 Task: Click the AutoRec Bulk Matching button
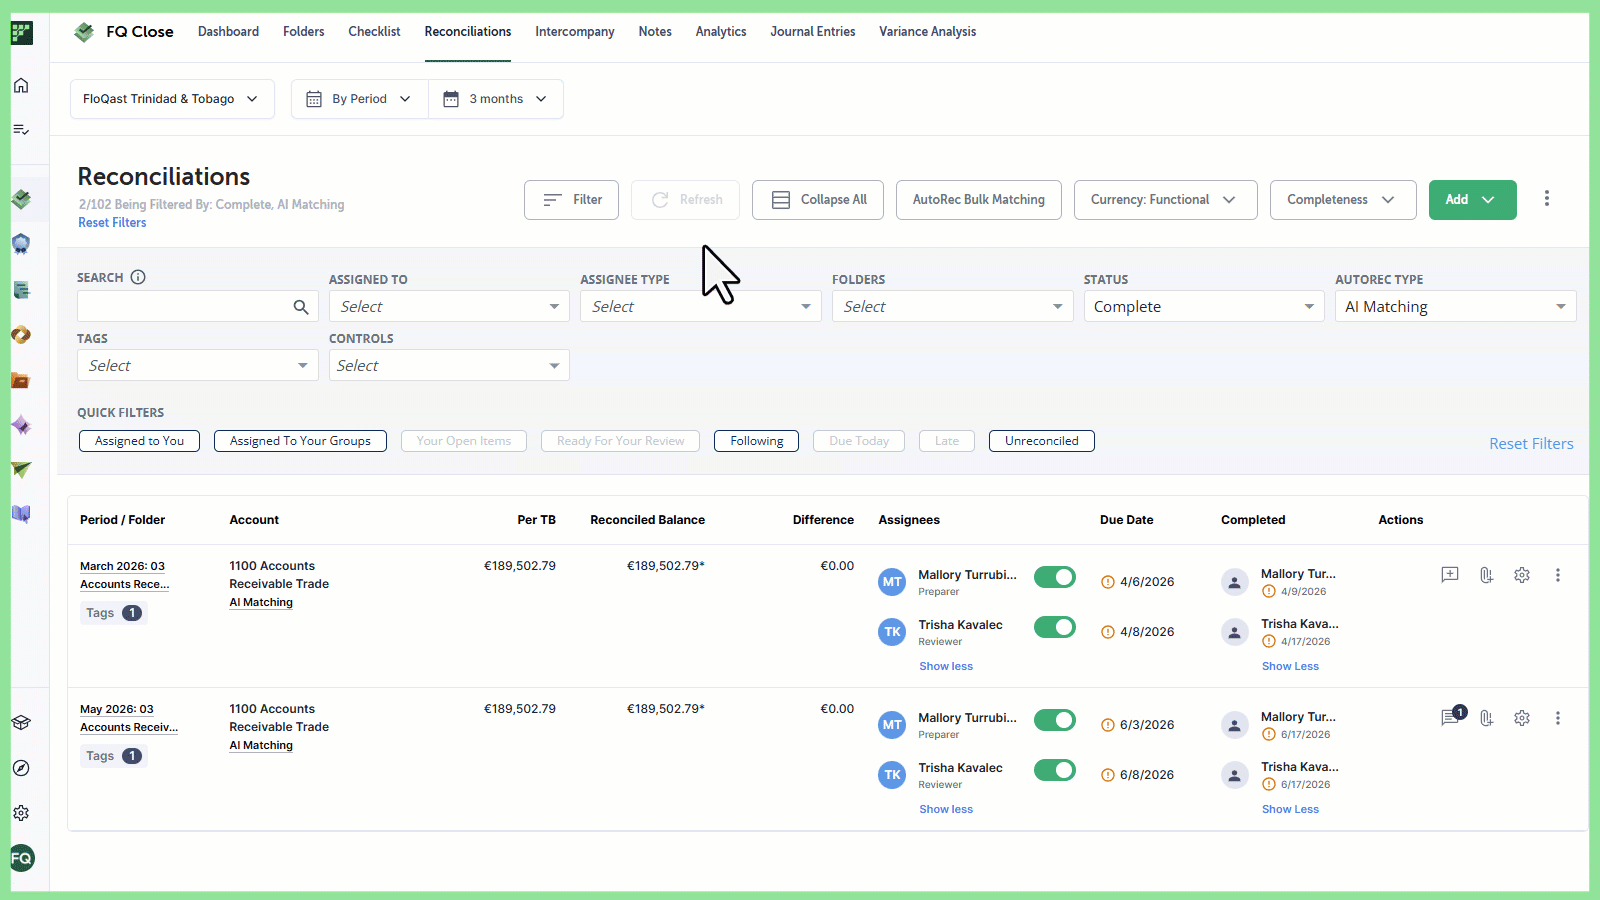tap(979, 200)
